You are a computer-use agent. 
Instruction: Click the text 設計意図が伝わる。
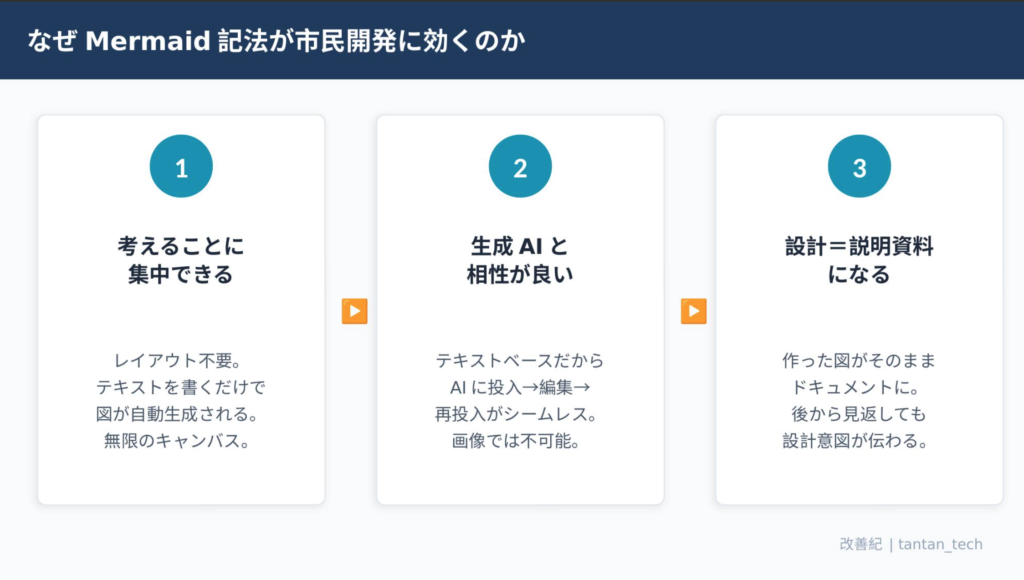click(859, 440)
